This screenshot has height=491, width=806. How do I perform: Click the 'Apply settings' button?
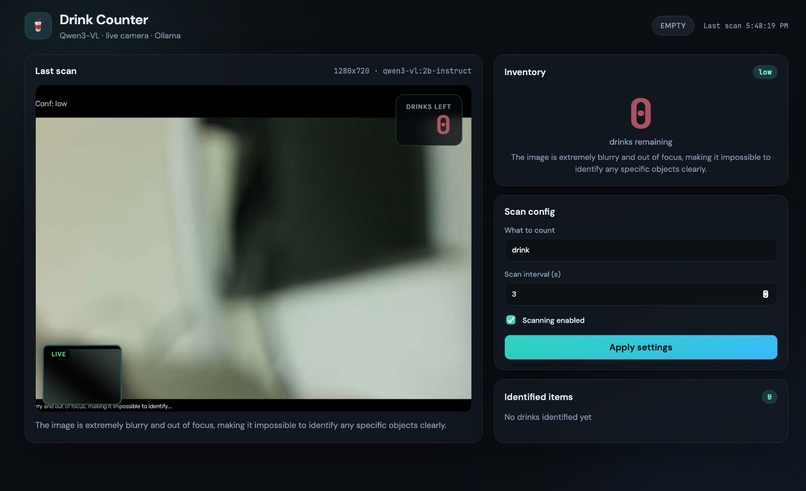[x=640, y=347]
